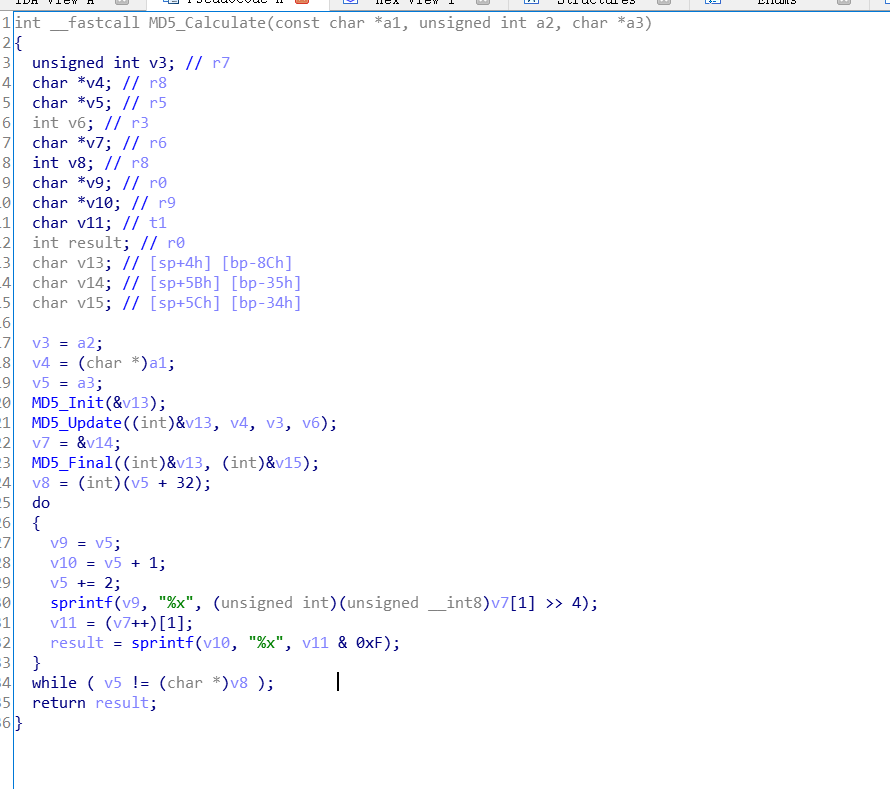Click the '(char *)a1' cast expression
Image resolution: width=890 pixels, height=789 pixels.
tap(123, 363)
